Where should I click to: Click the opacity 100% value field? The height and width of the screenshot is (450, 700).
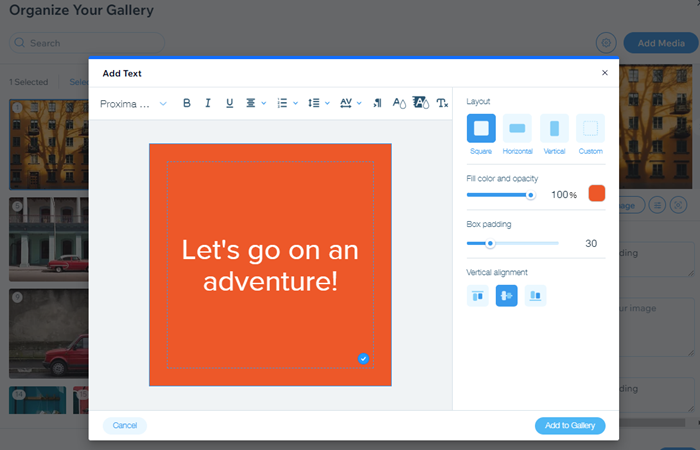(x=564, y=195)
